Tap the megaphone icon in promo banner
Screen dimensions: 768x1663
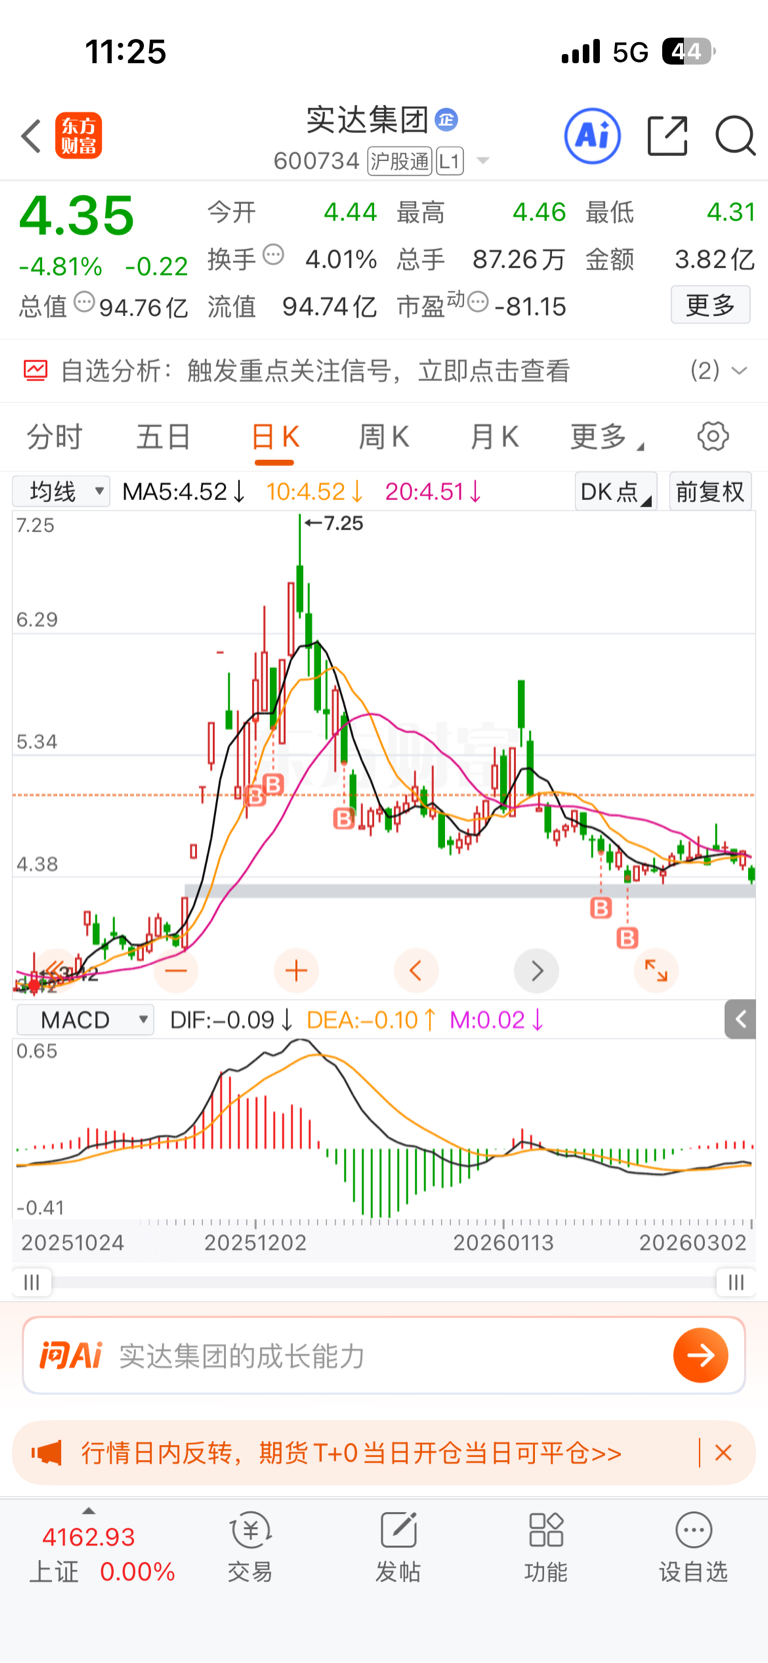coord(47,1453)
